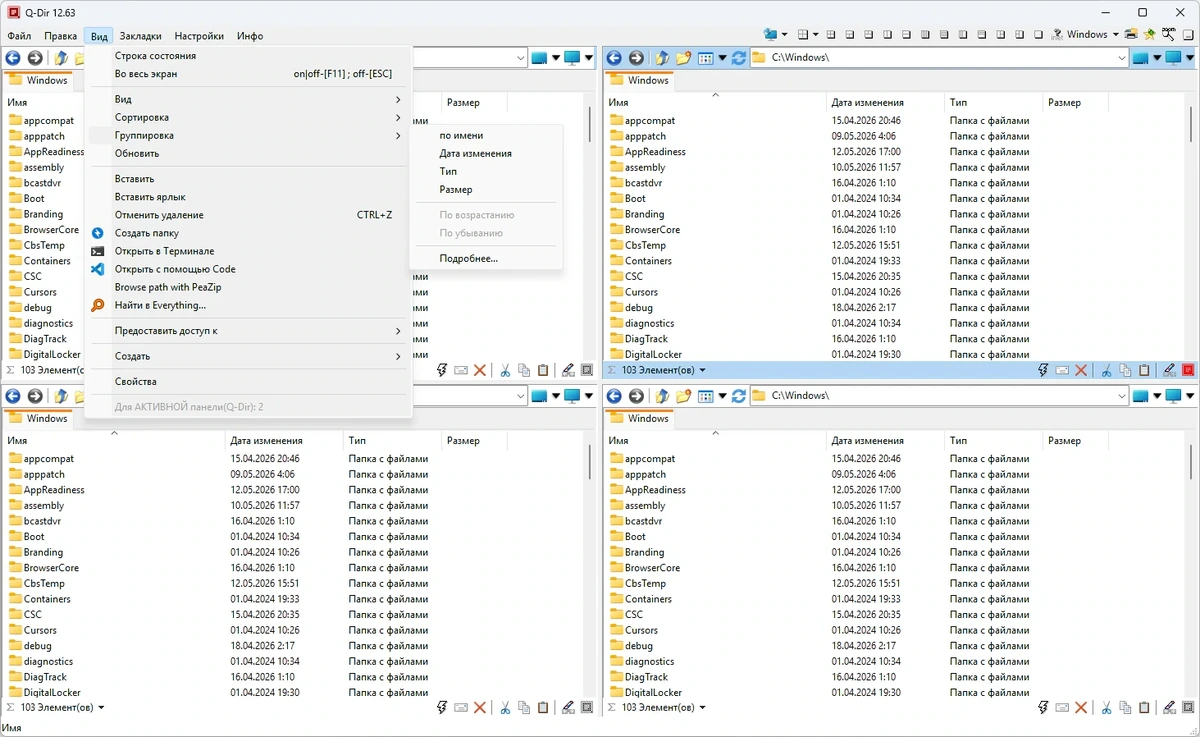Open the Настройки menu
This screenshot has width=1200, height=737.
tap(199, 36)
